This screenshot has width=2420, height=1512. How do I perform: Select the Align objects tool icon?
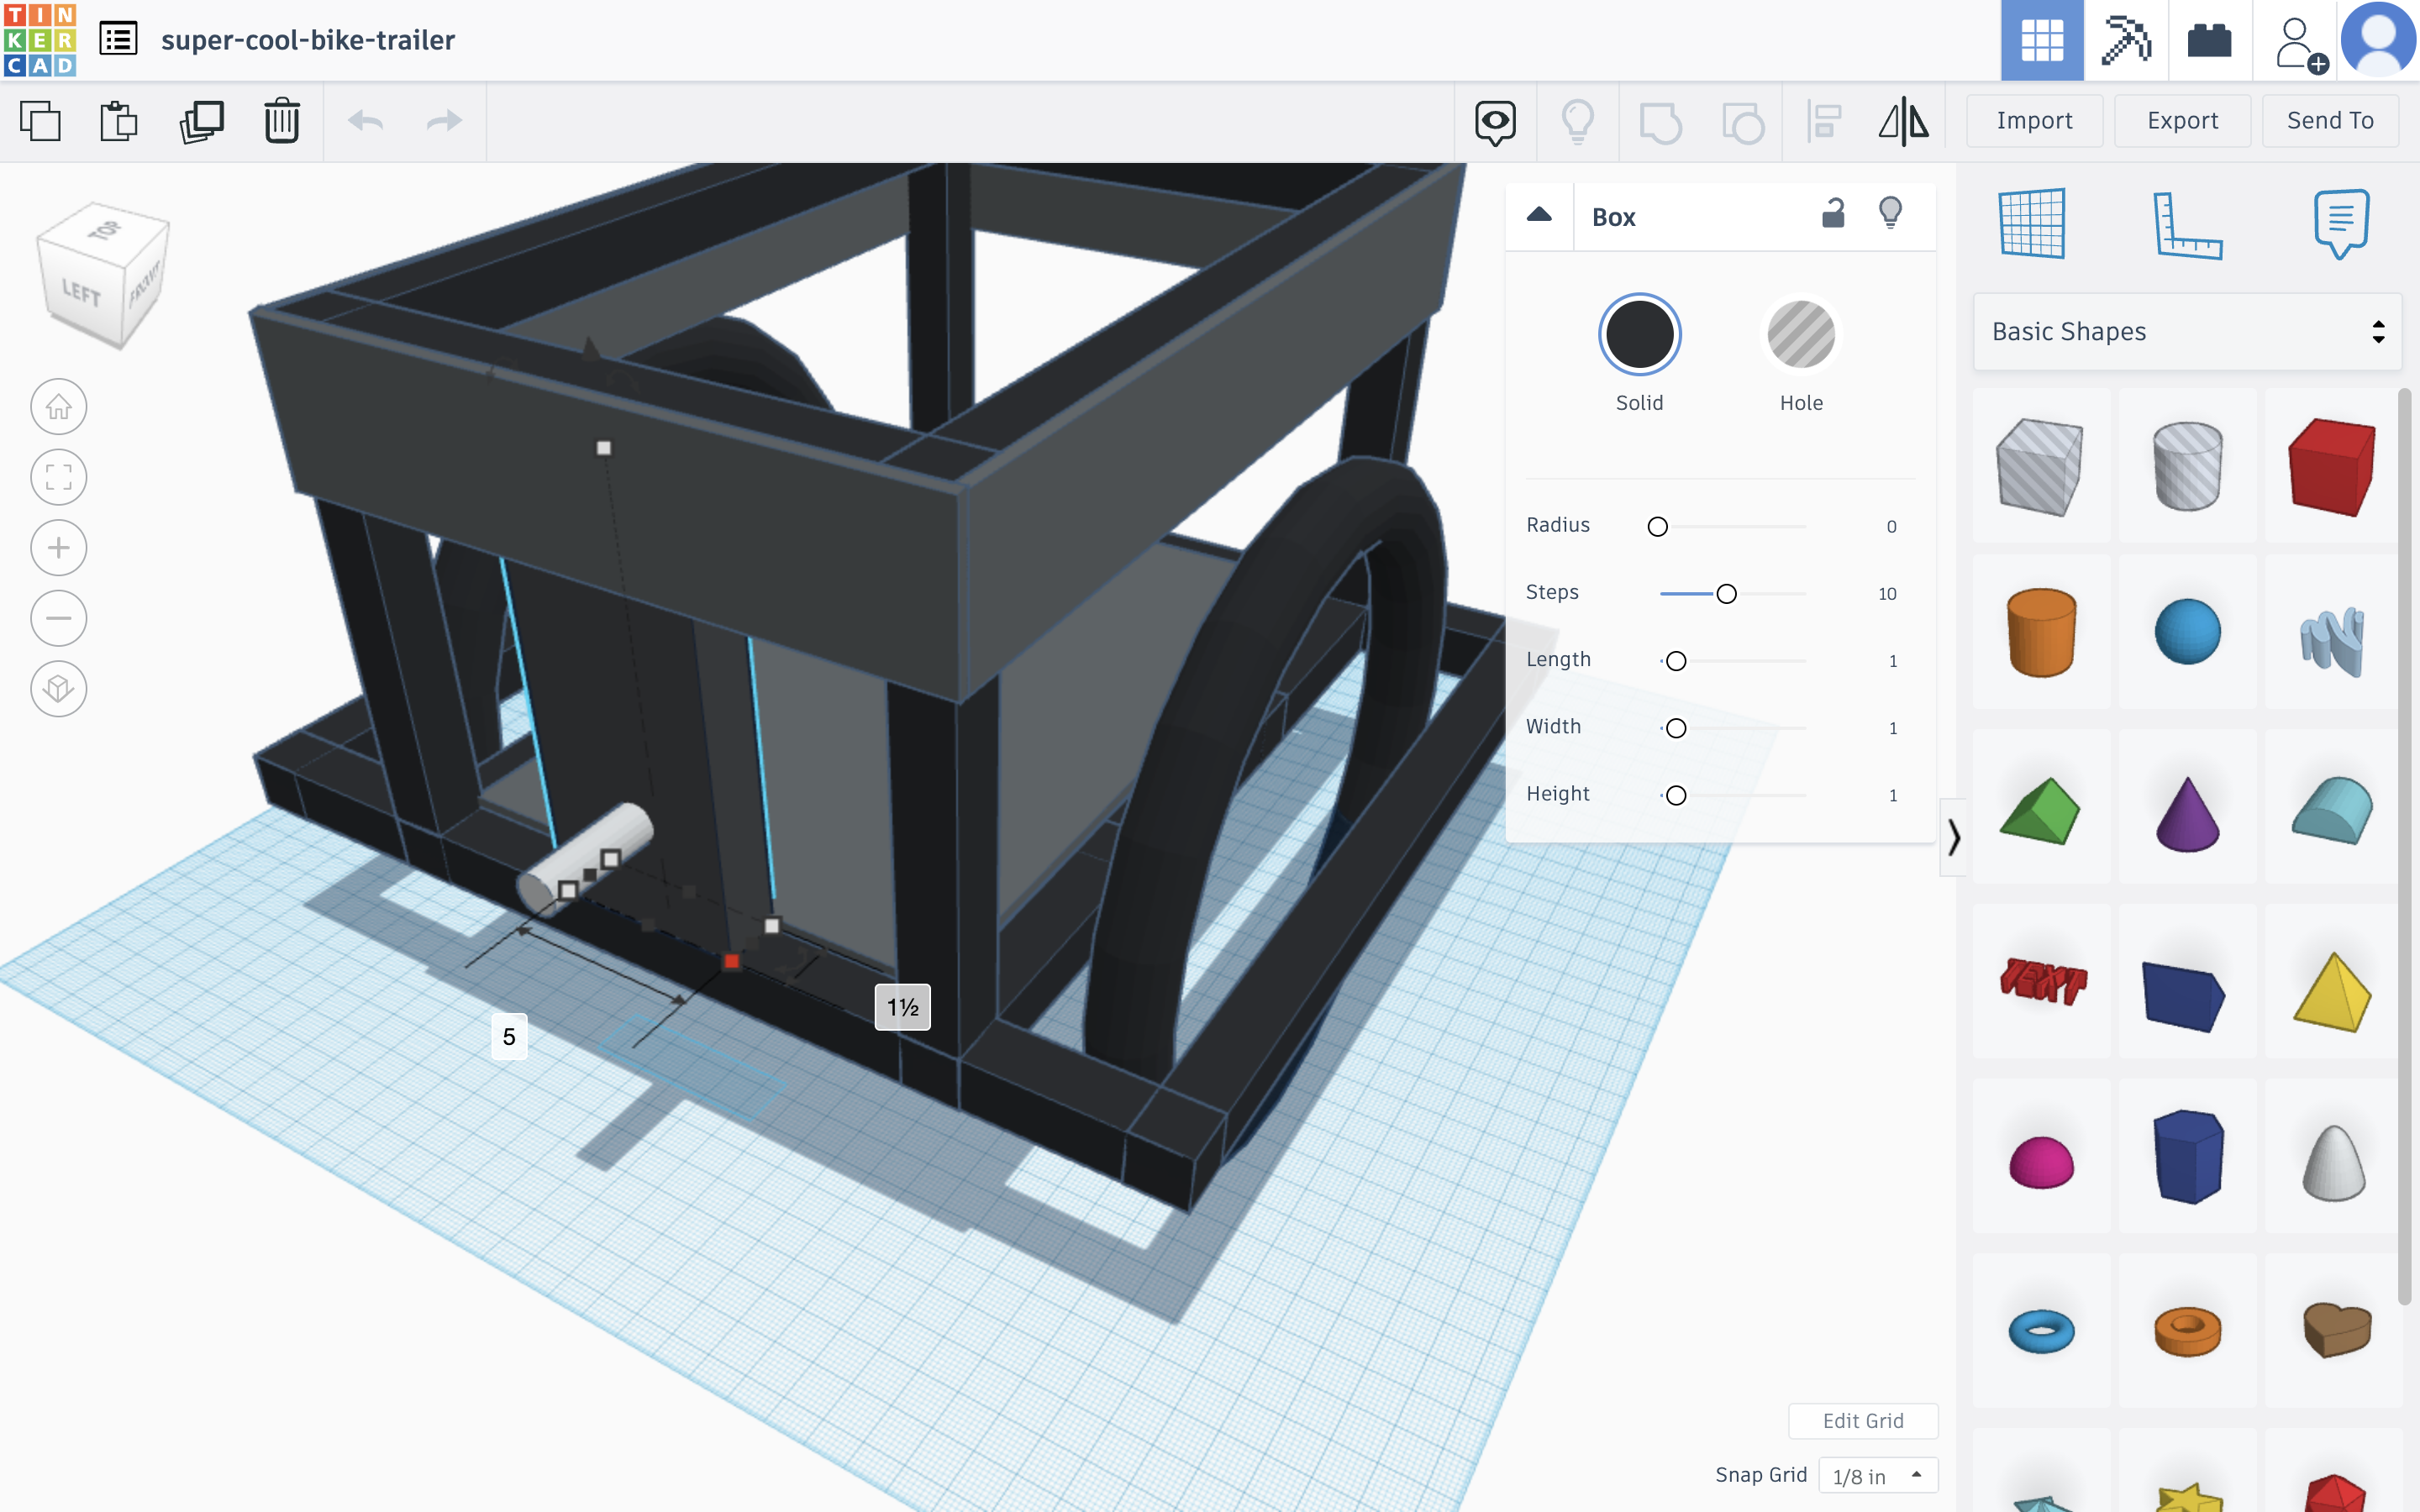click(1823, 122)
